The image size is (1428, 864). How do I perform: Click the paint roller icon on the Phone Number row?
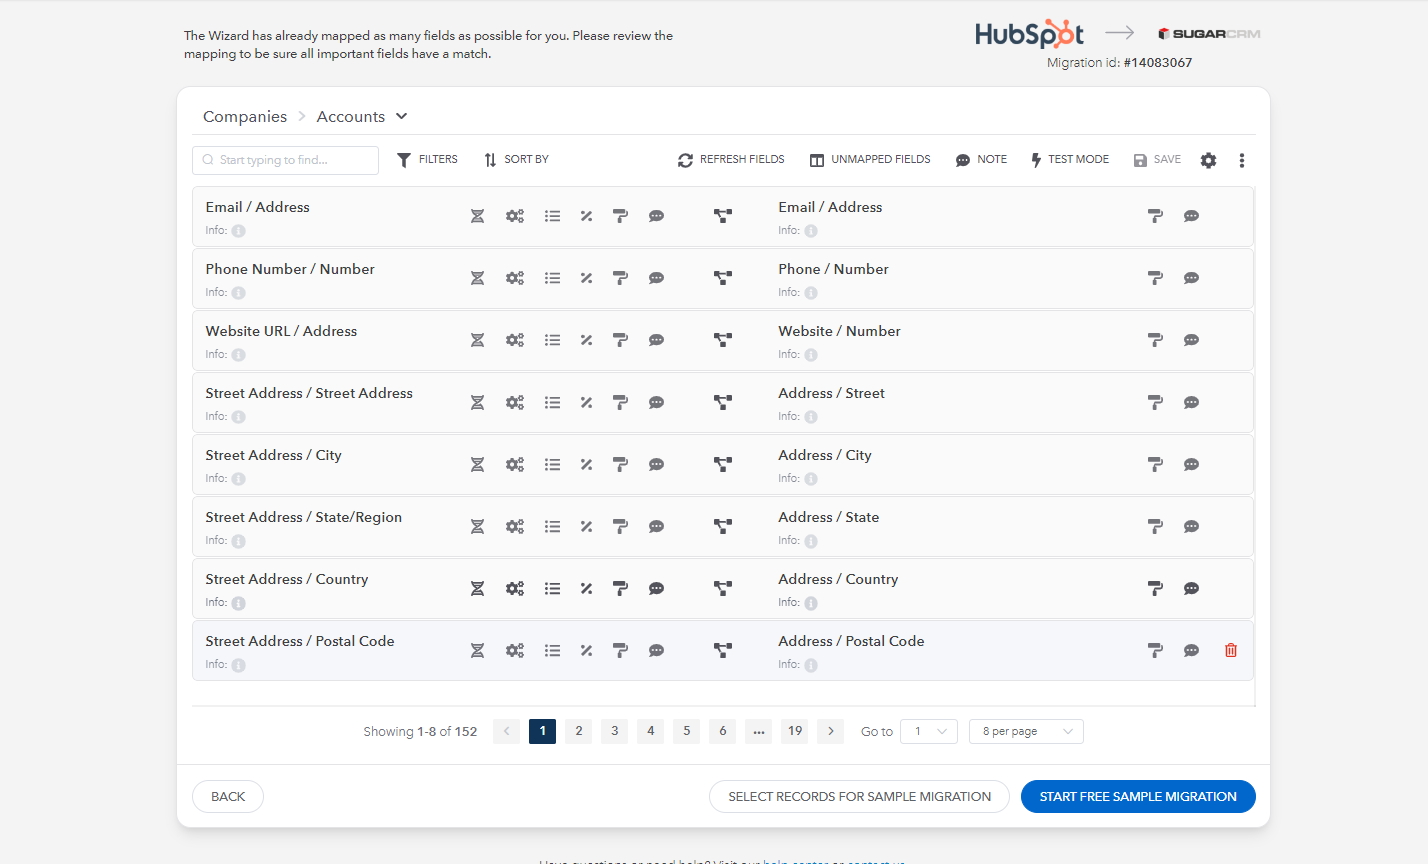pyautogui.click(x=620, y=277)
